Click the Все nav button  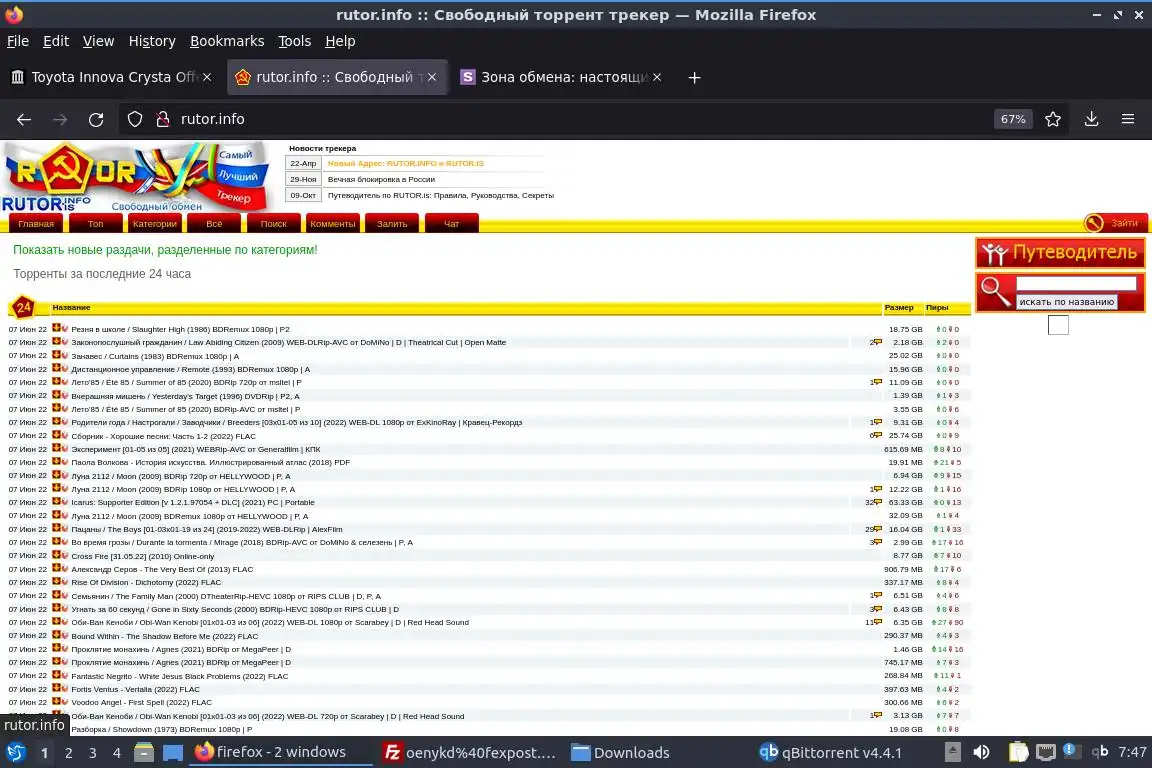click(x=214, y=223)
